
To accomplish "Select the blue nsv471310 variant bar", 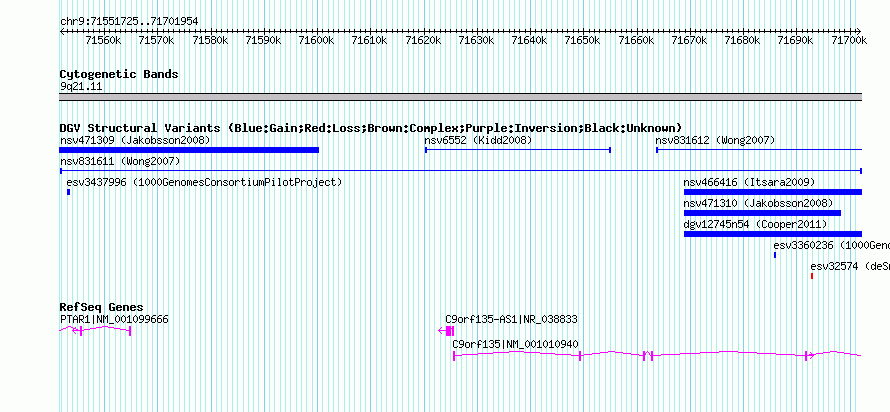I will (x=762, y=213).
